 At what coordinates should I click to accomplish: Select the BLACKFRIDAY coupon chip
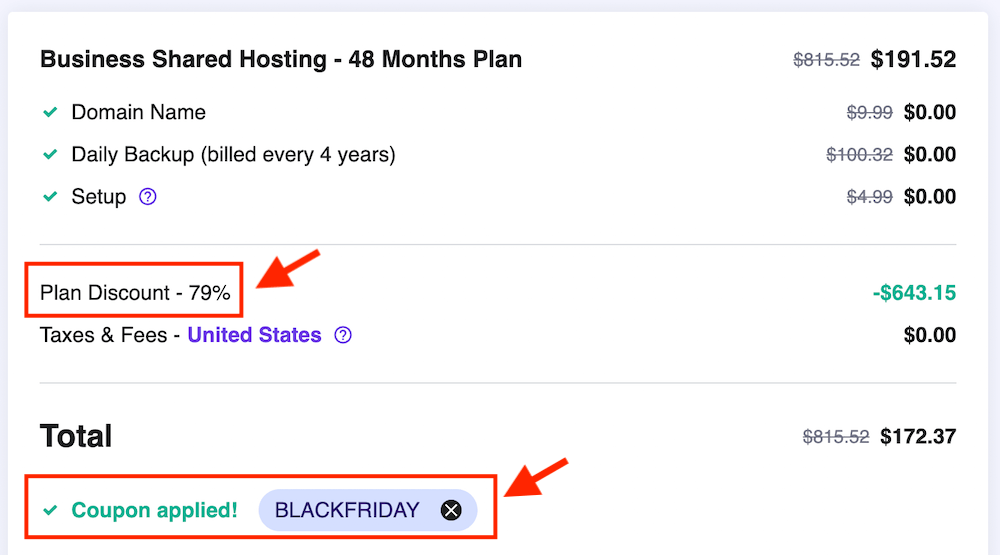coord(346,511)
